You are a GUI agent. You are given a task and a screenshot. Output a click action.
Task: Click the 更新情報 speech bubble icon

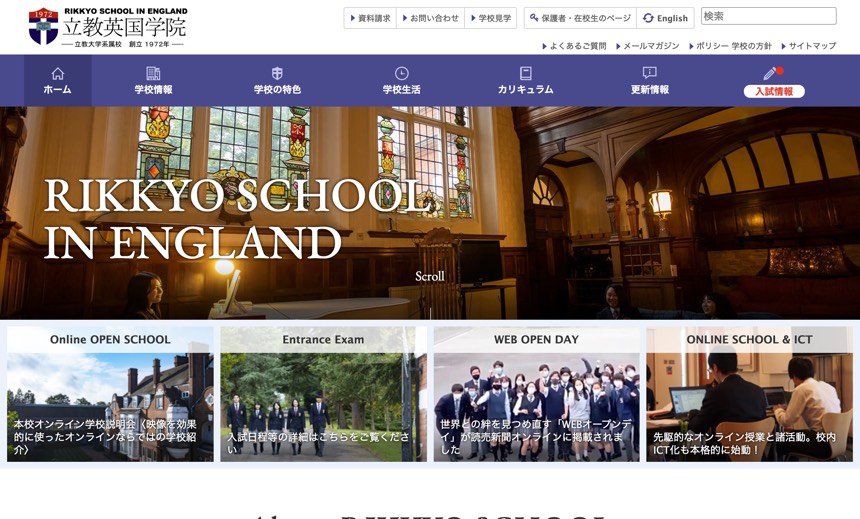click(649, 73)
